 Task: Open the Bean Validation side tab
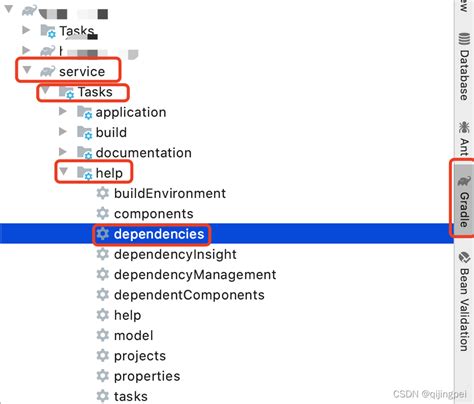tap(464, 302)
